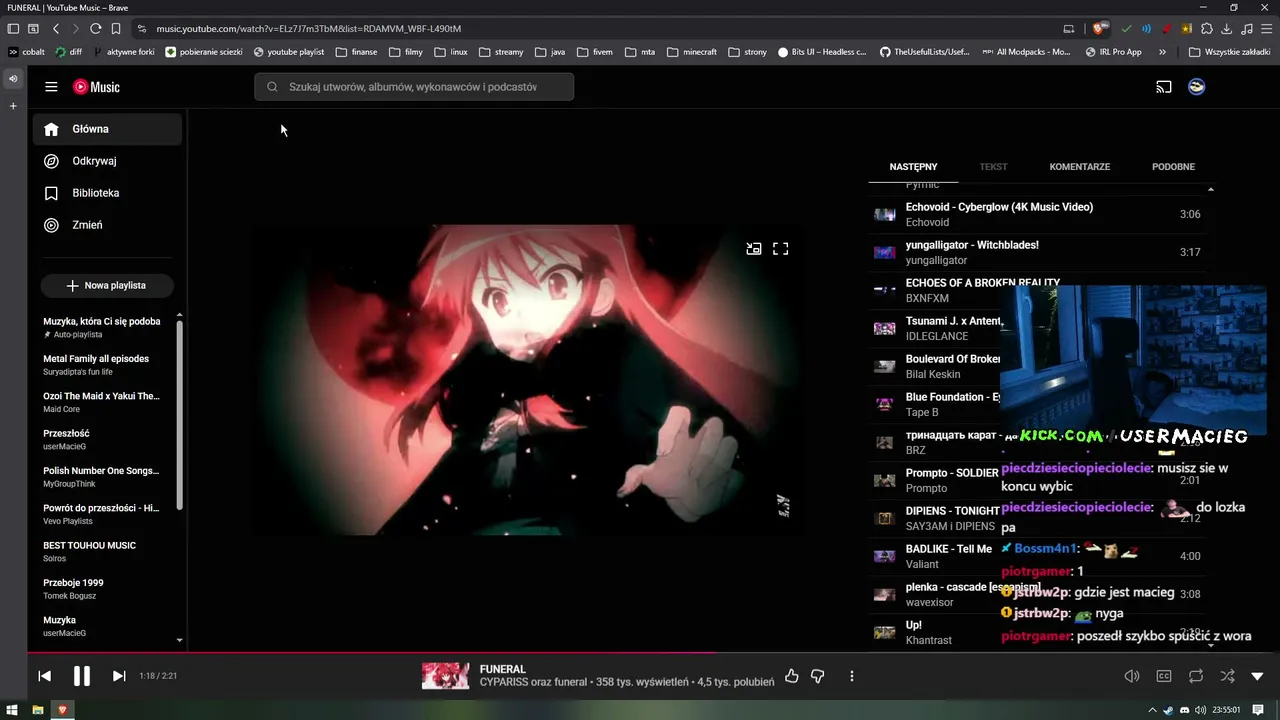Screen dimensions: 1280x720
Task: Click the YouTube Music logo
Action: pyautogui.click(x=96, y=87)
